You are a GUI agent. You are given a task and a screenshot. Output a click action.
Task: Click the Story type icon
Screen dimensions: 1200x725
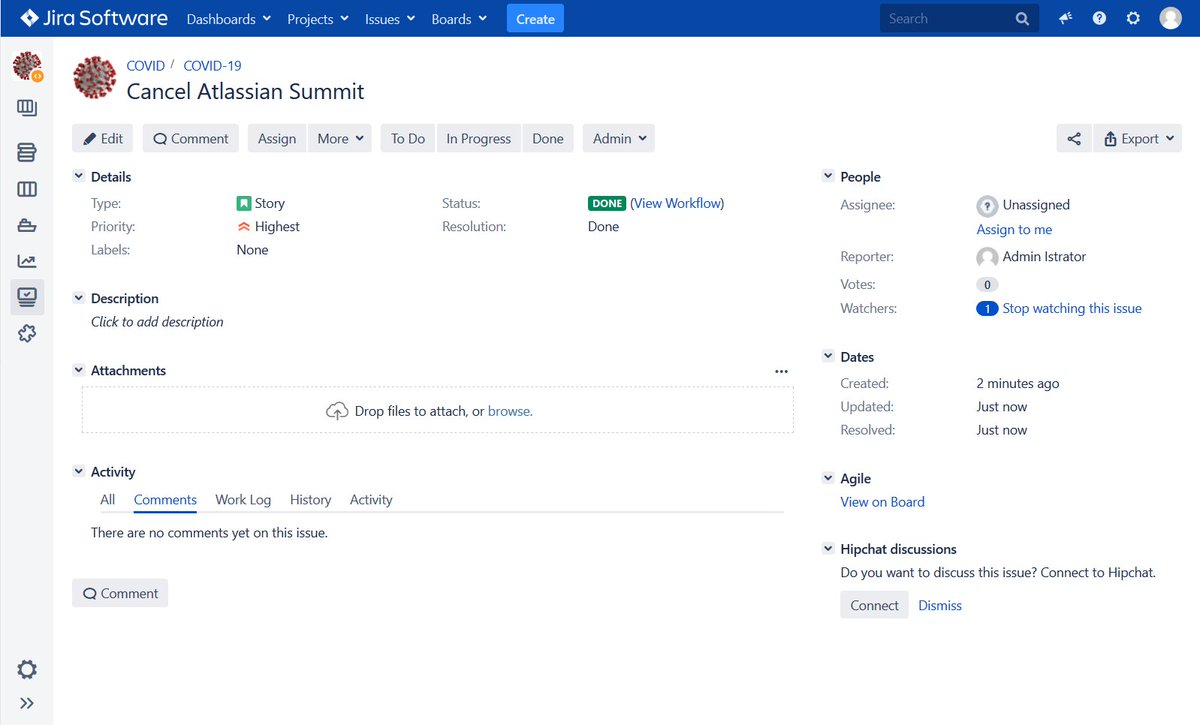[x=243, y=203]
